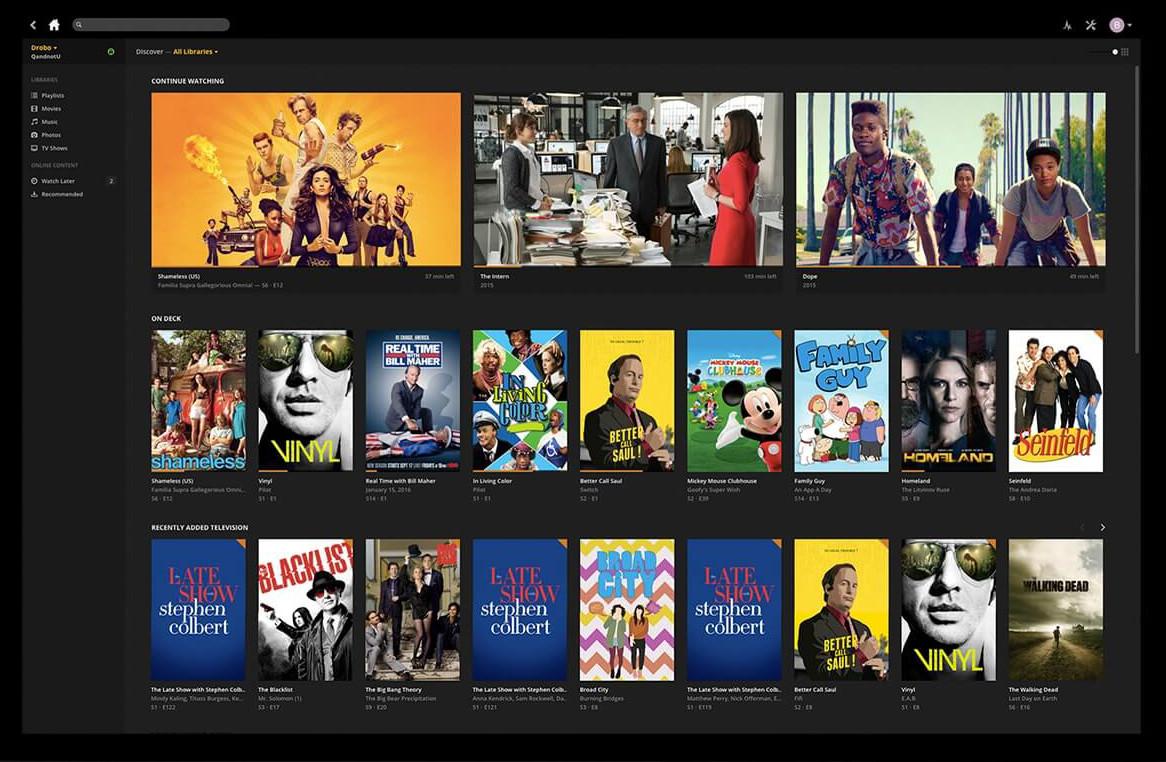Viewport: 1166px width, 762px height.
Task: Adjust the poster size slider
Action: click(x=1114, y=52)
